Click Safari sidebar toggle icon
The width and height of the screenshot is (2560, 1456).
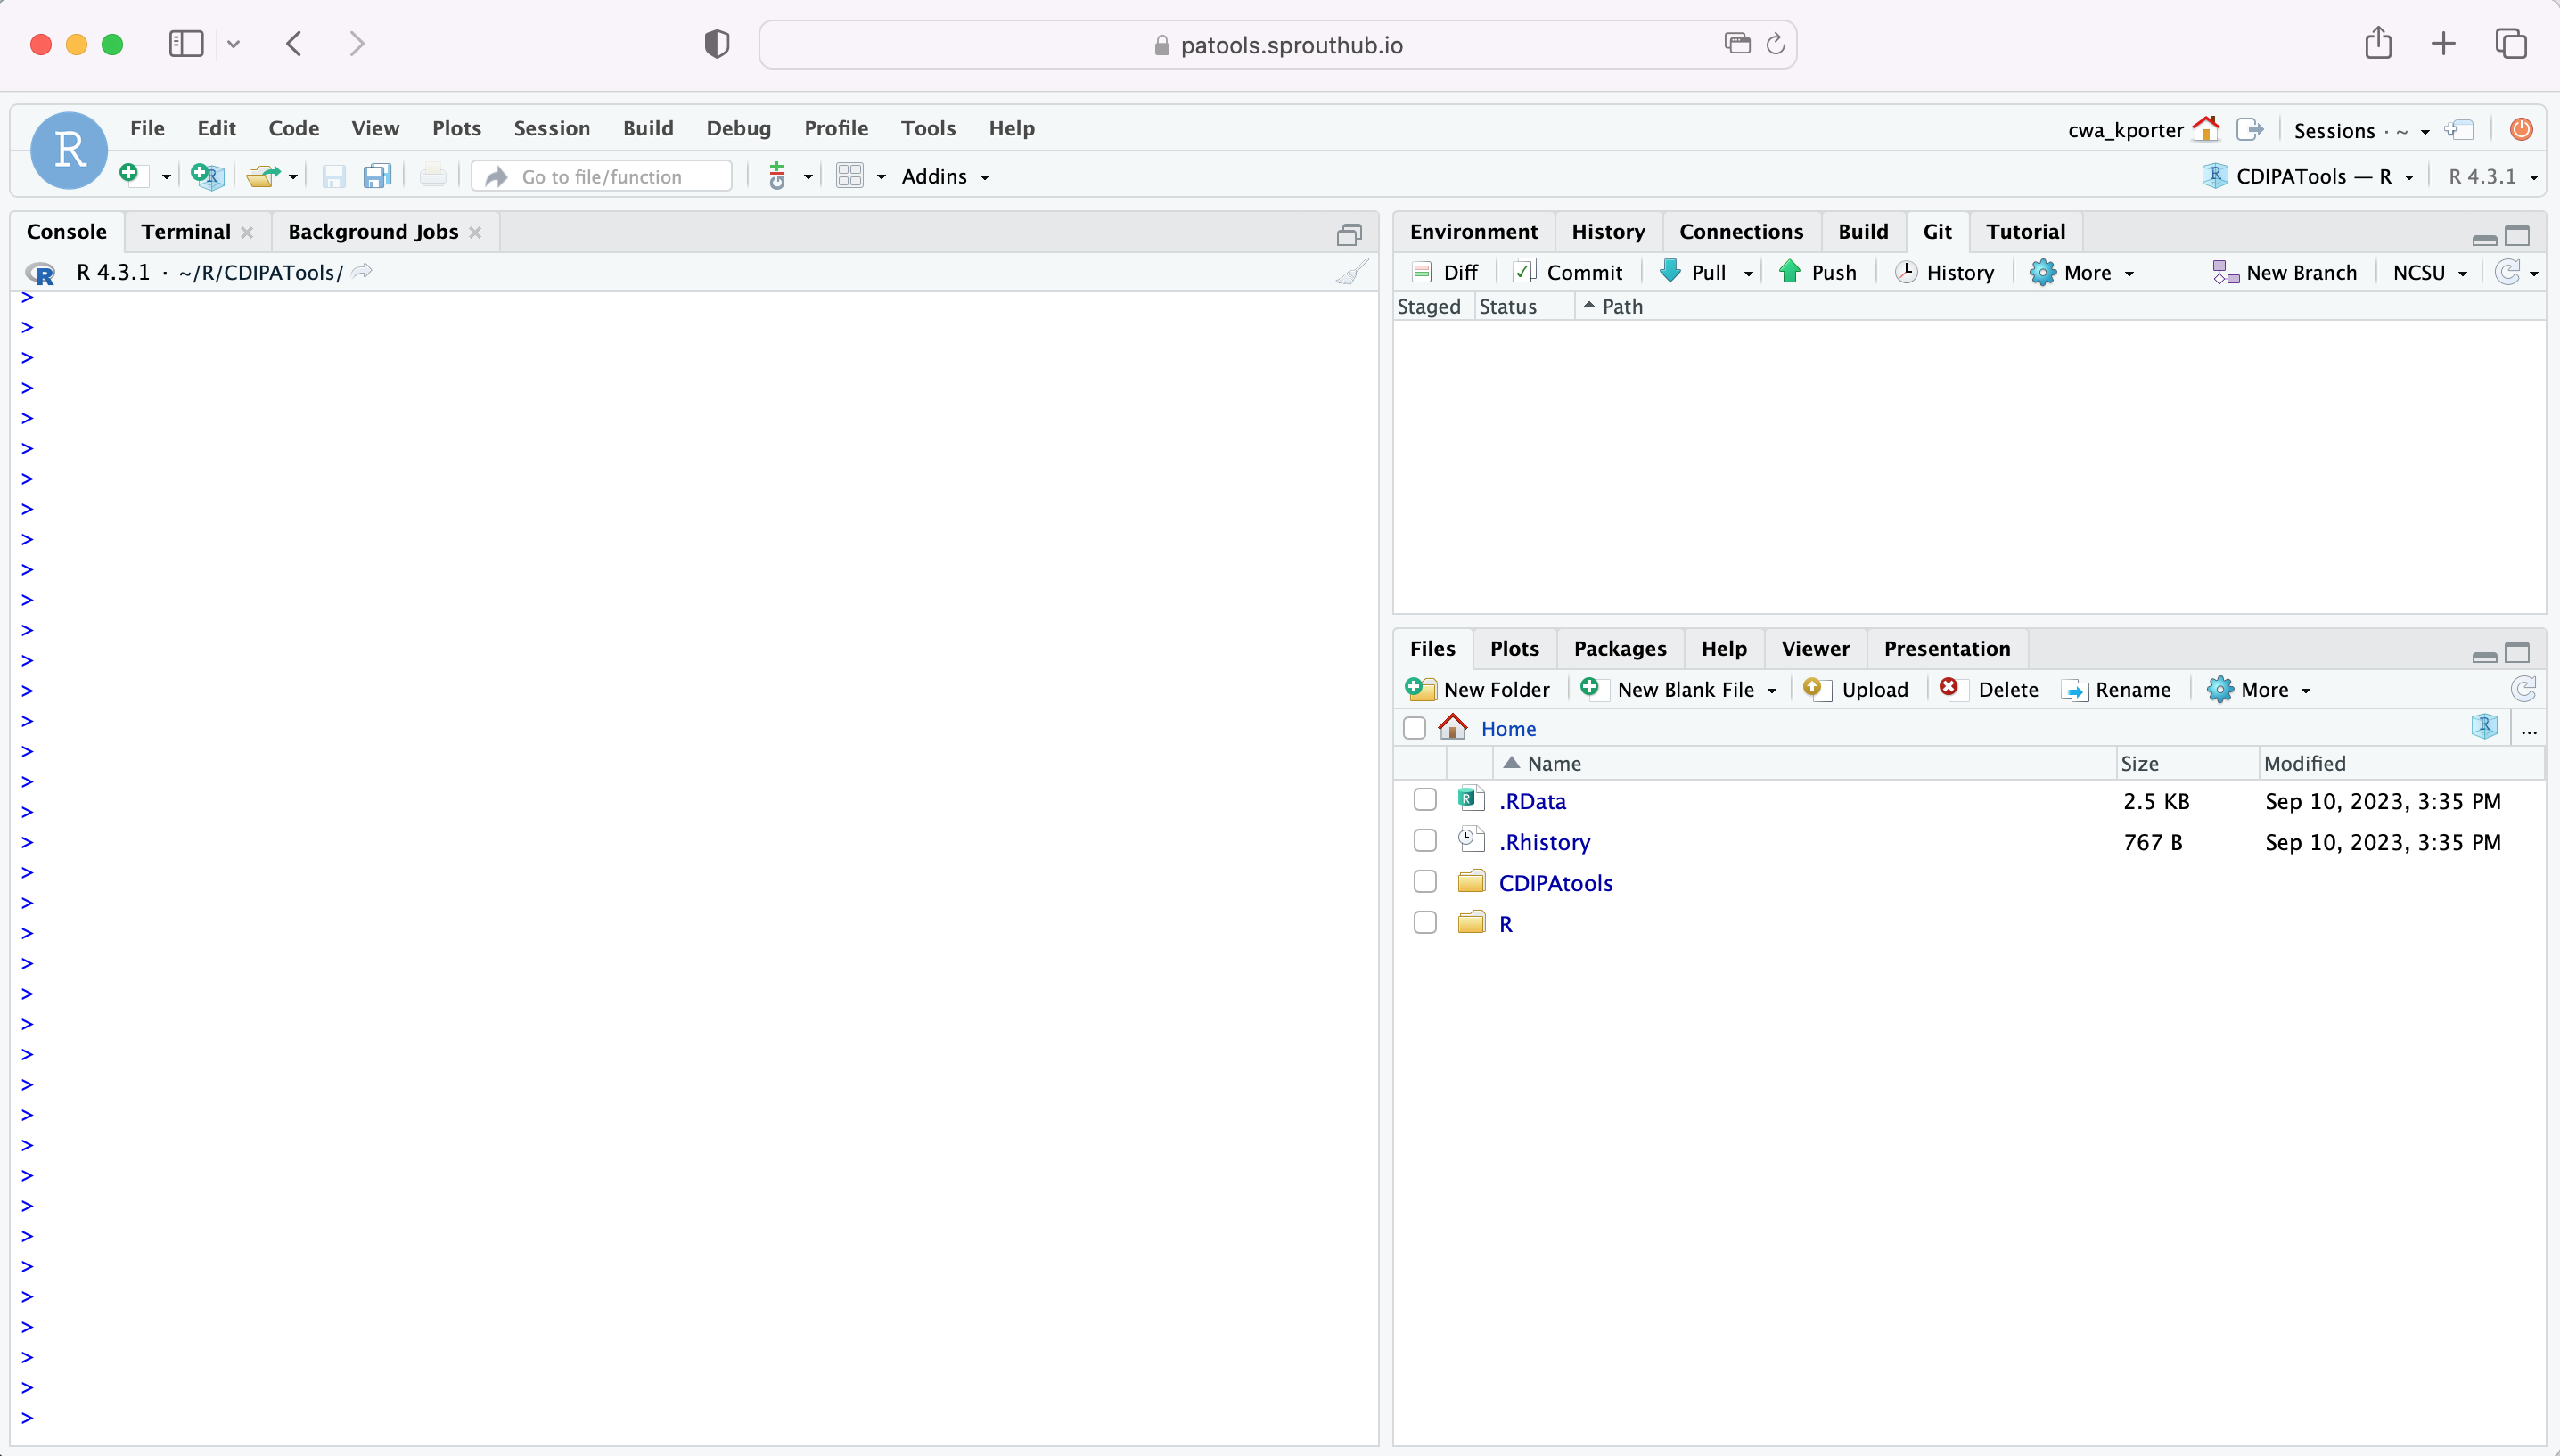pos(186,44)
